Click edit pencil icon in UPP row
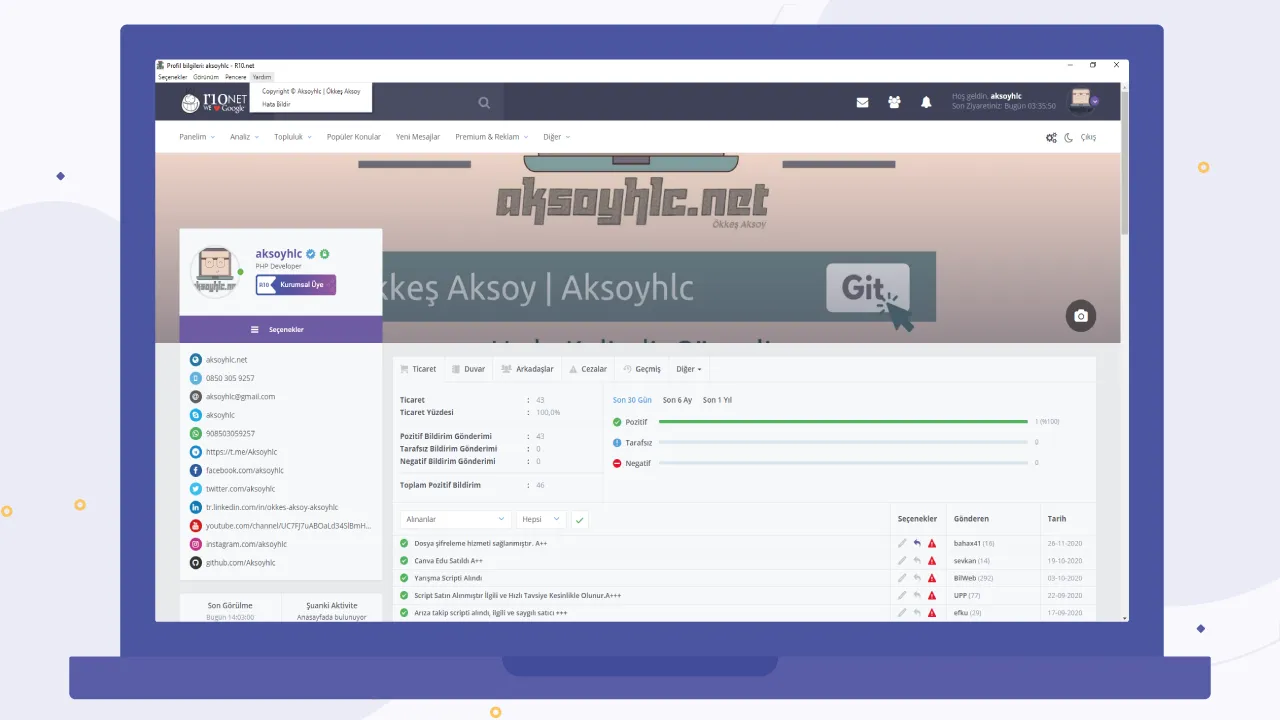Viewport: 1280px width, 720px height. pyautogui.click(x=902, y=595)
